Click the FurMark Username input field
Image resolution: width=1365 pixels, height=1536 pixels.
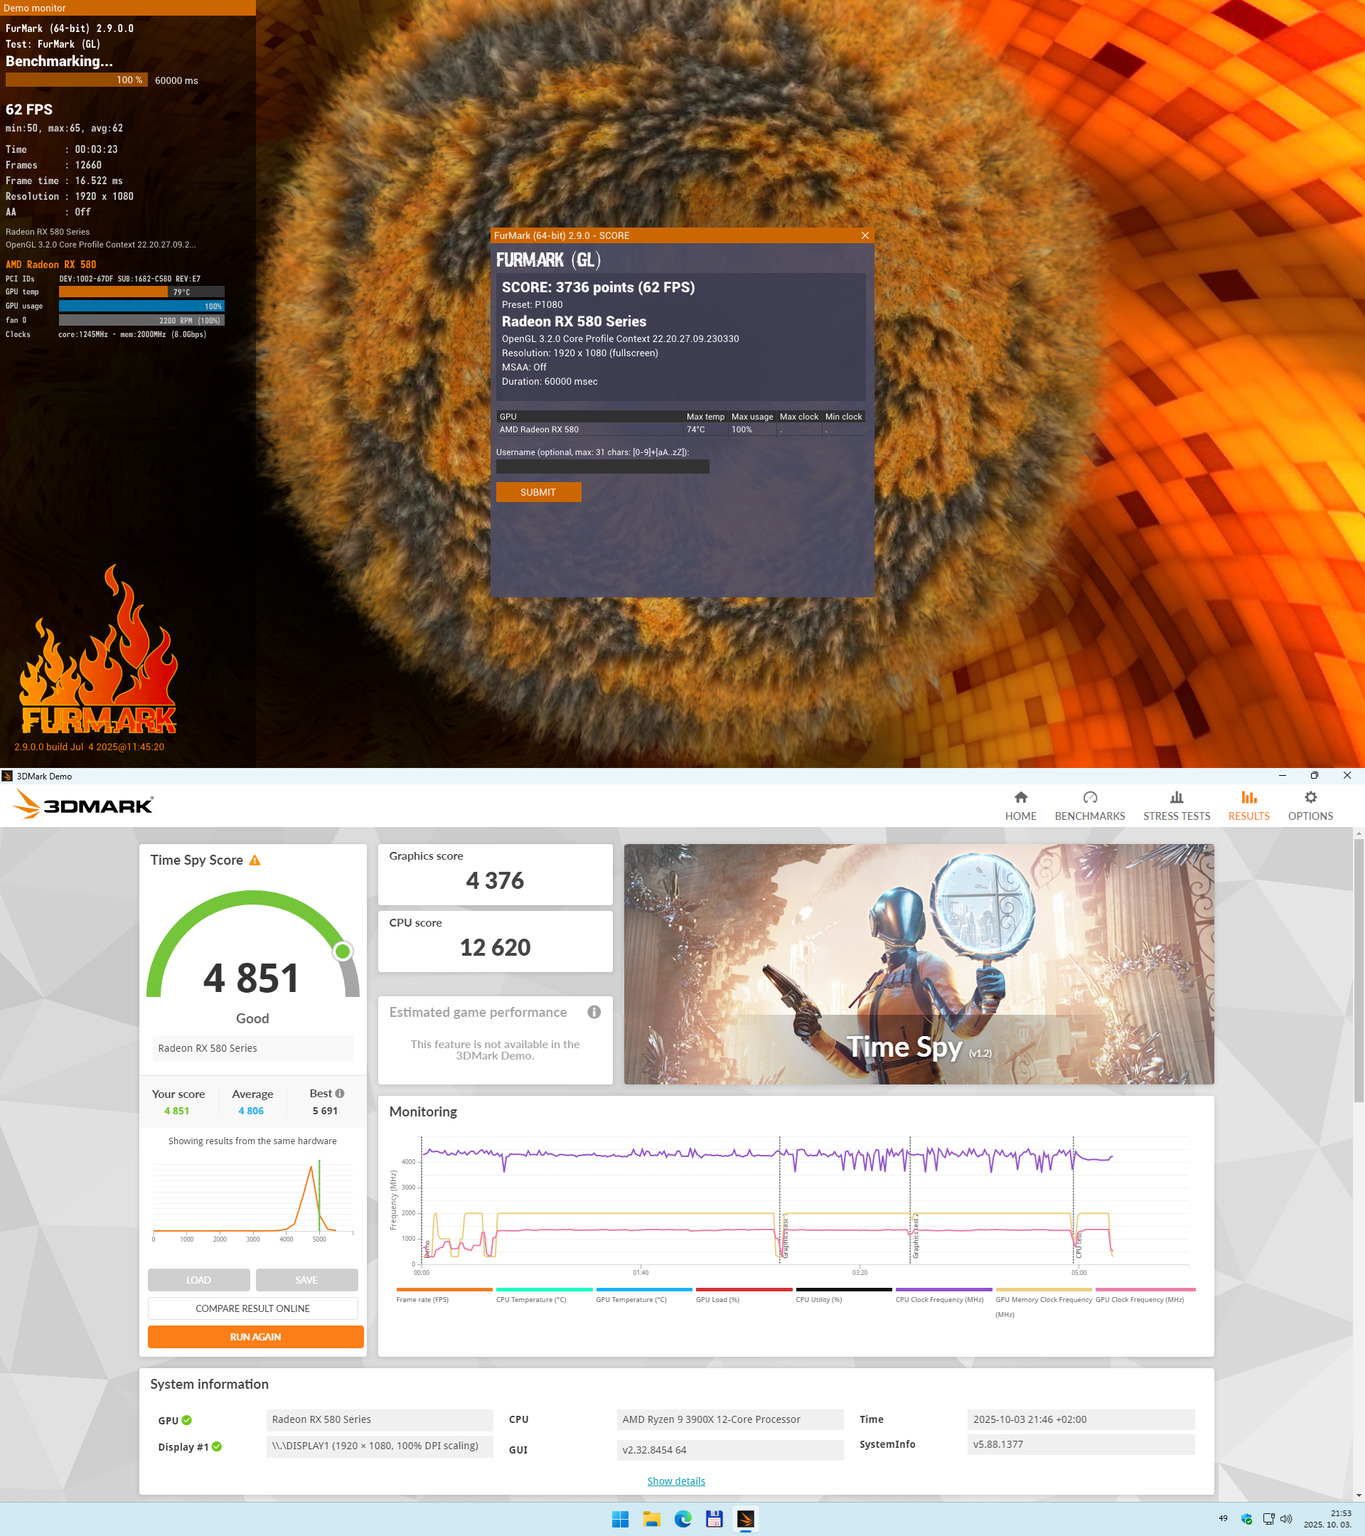(602, 466)
